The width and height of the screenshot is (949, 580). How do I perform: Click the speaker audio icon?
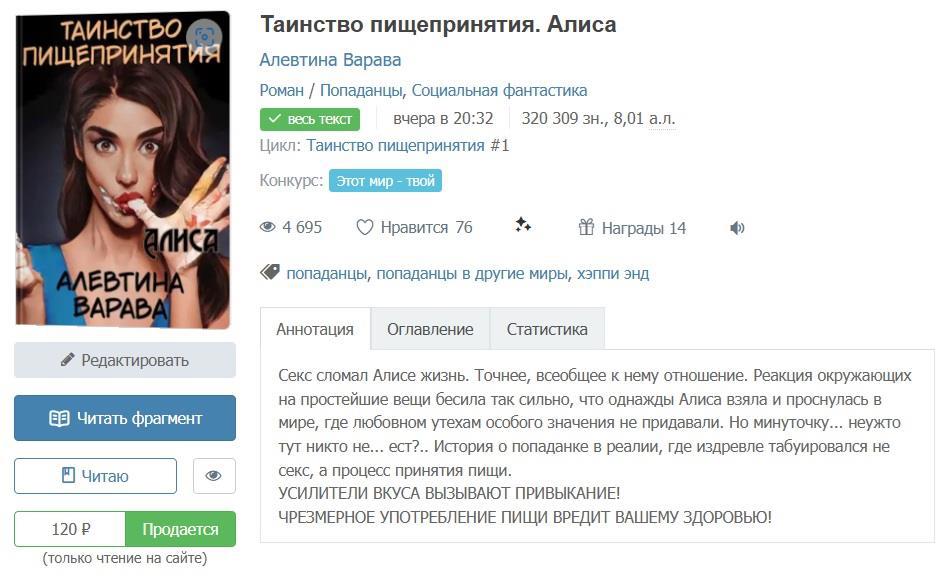(x=737, y=228)
